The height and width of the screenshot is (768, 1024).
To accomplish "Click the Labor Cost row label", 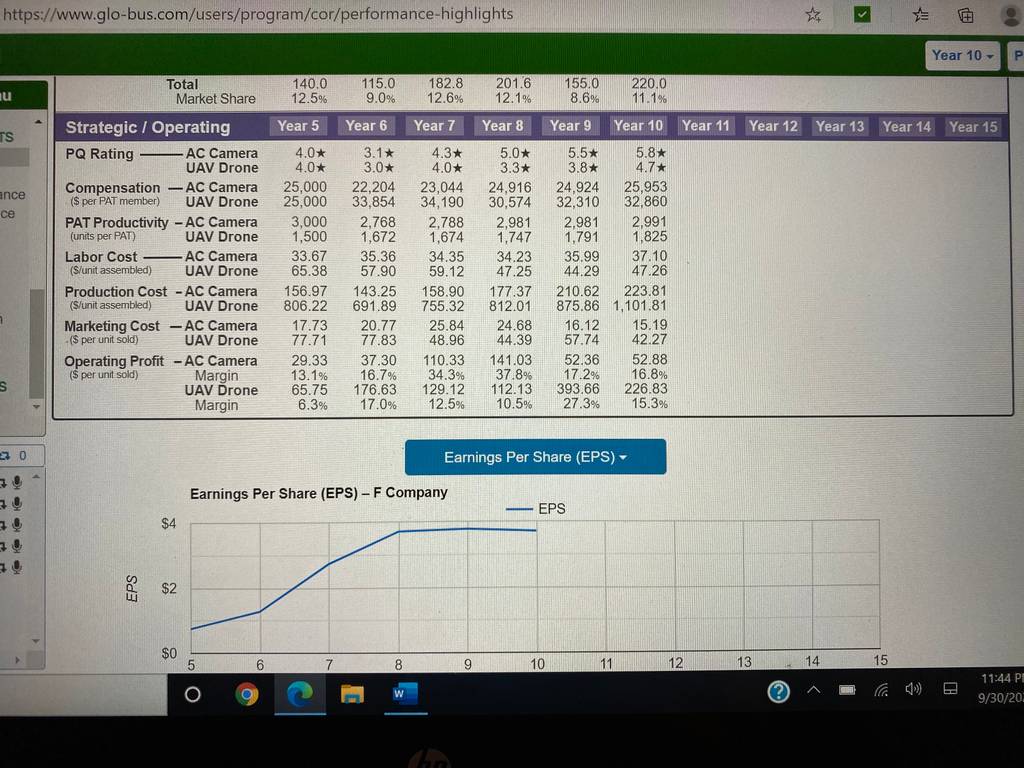I will [101, 257].
